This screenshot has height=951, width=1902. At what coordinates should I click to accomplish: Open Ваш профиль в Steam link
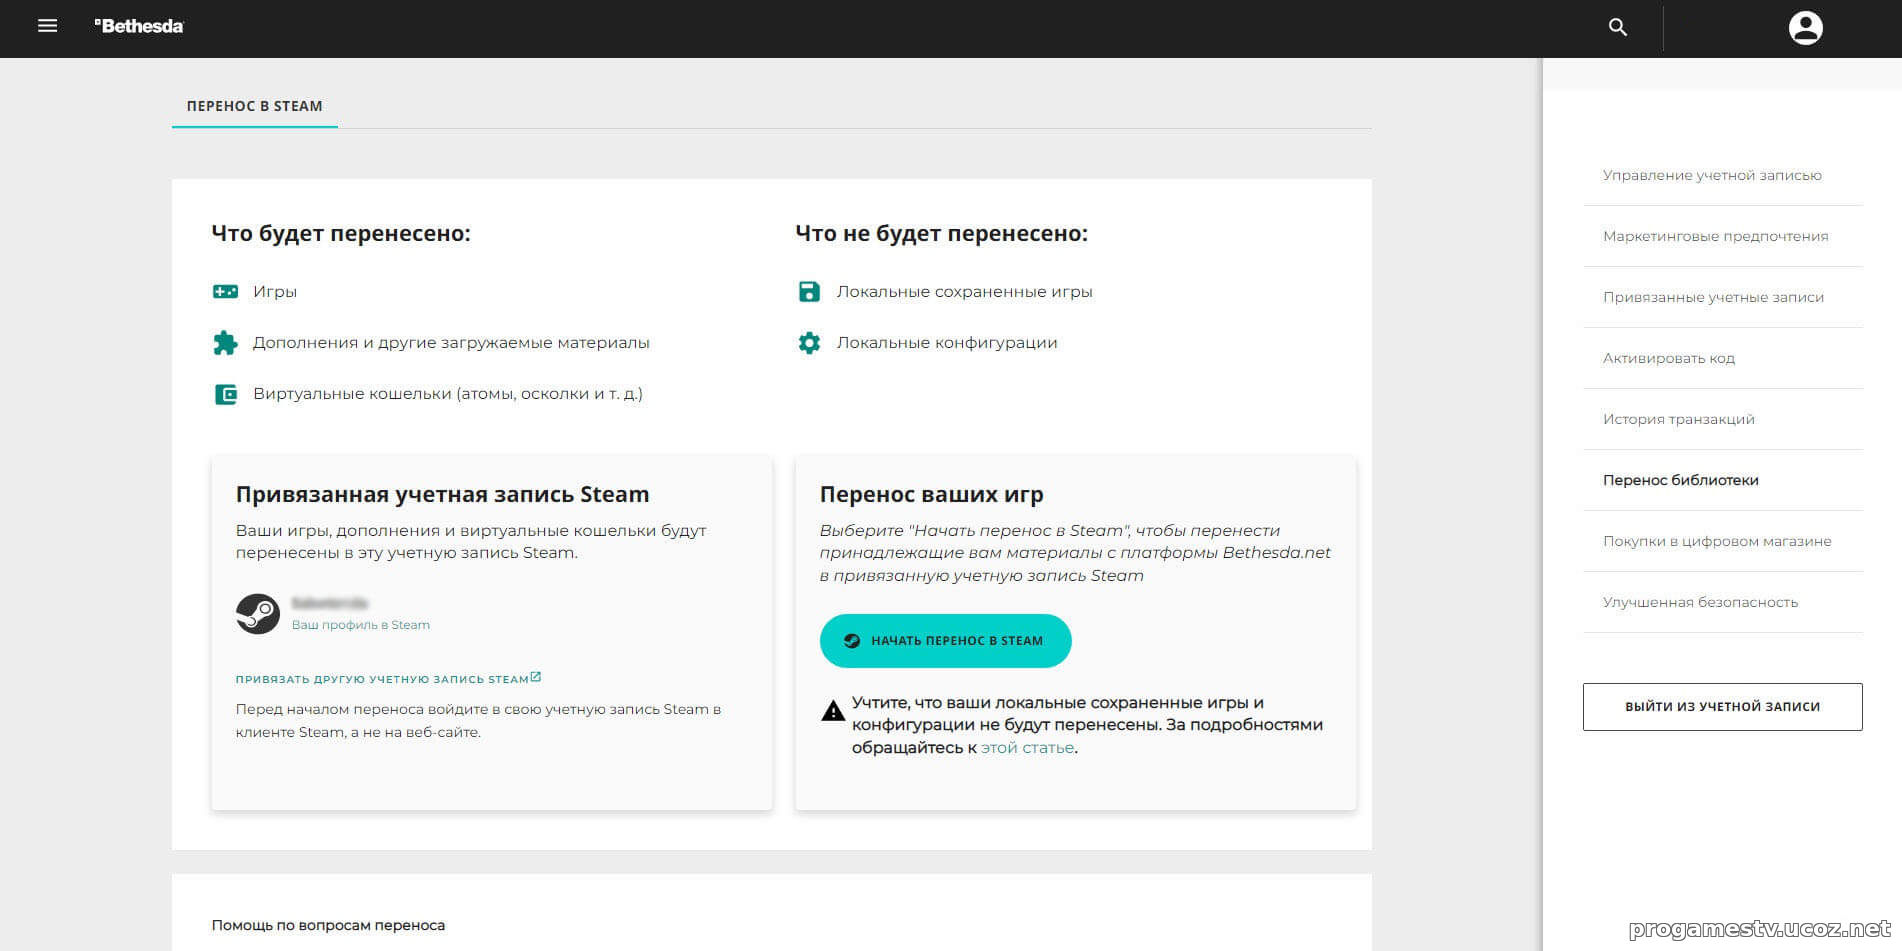click(361, 625)
